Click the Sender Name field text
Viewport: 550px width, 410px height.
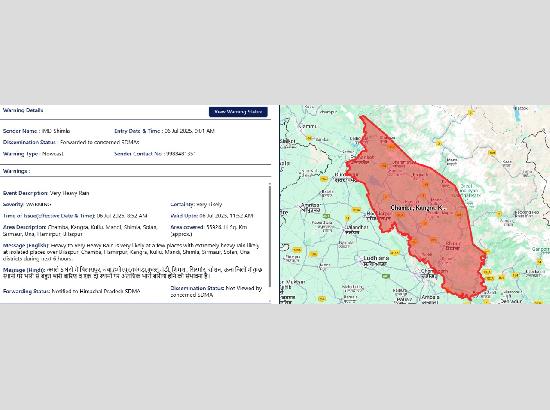click(36, 131)
